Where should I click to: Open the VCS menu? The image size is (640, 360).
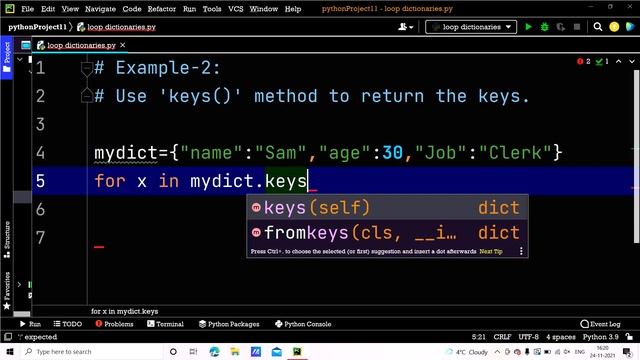(x=236, y=9)
